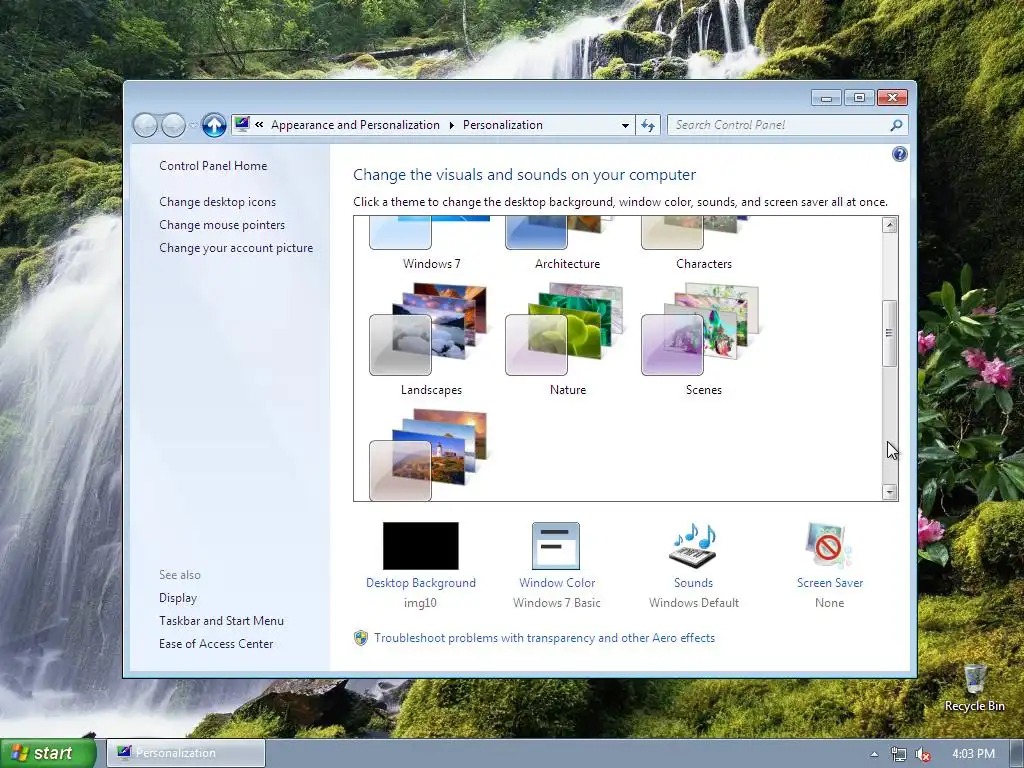
Task: Open the Recycle Bin desktop icon
Action: tap(974, 687)
